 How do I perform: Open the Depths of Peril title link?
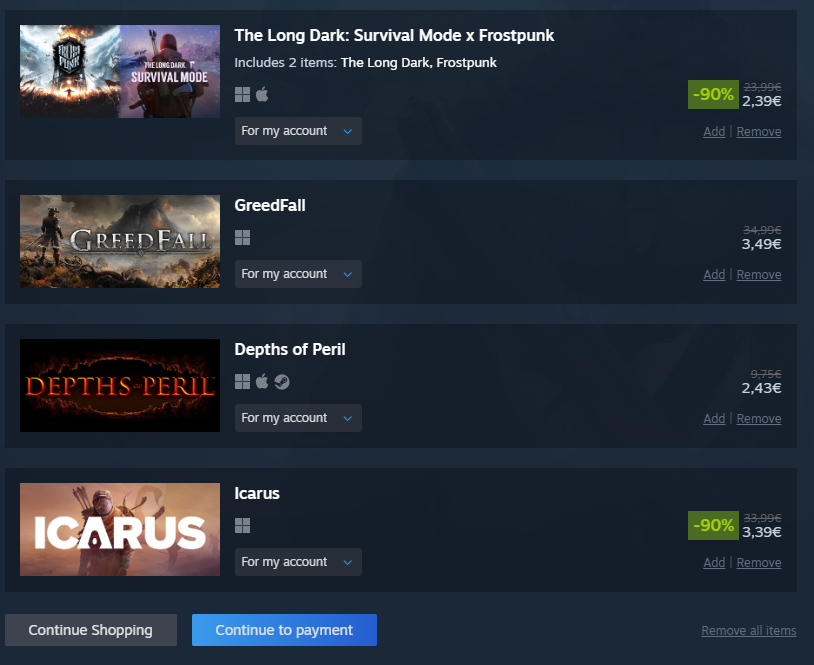(x=290, y=349)
